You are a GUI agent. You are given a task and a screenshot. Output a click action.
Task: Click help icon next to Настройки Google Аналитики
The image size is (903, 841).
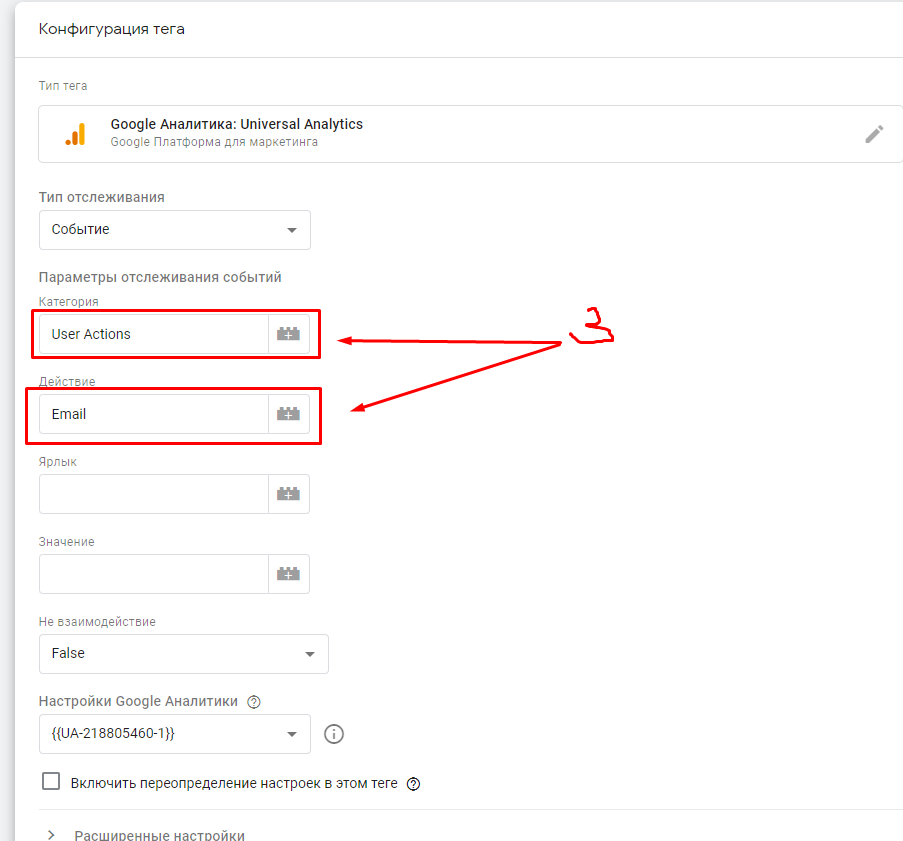[x=254, y=702]
